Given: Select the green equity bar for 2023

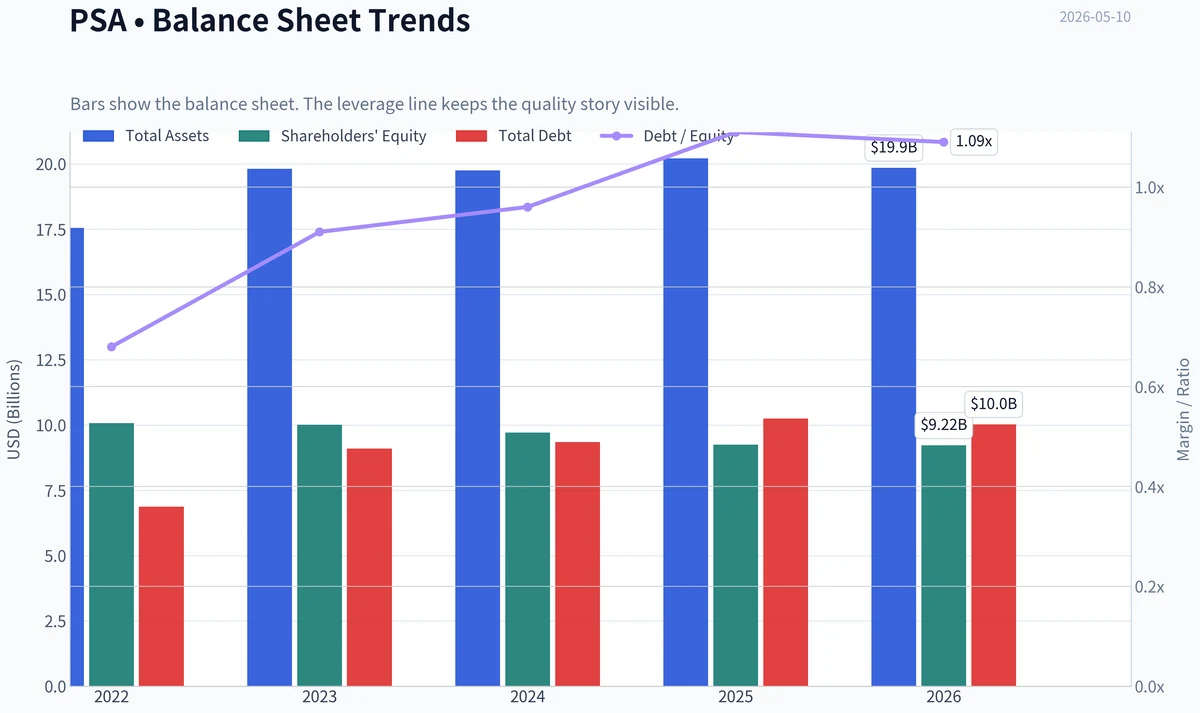Looking at the screenshot, I should pyautogui.click(x=320, y=556).
